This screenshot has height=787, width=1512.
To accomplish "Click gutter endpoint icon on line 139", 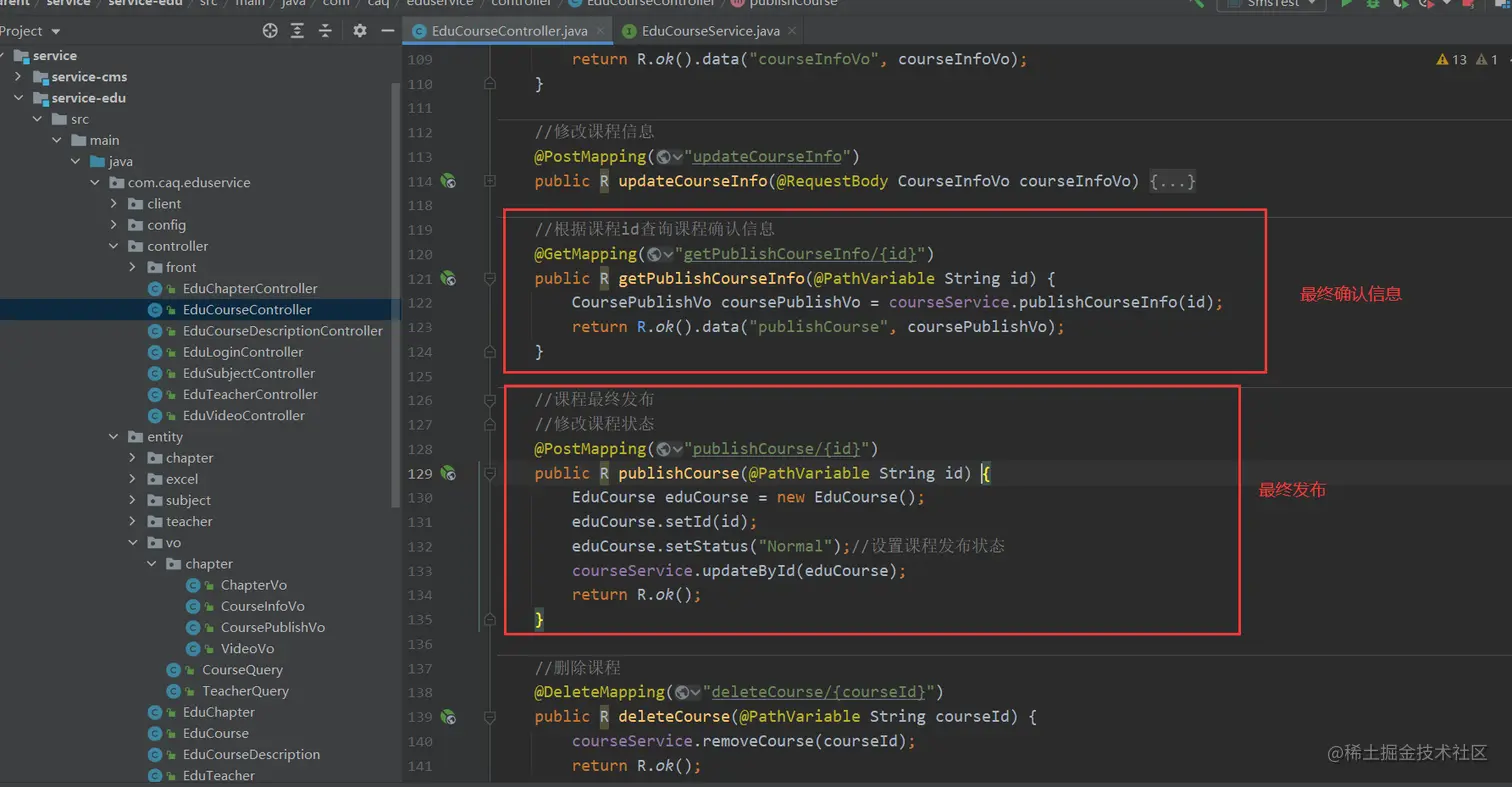I will 450,716.
